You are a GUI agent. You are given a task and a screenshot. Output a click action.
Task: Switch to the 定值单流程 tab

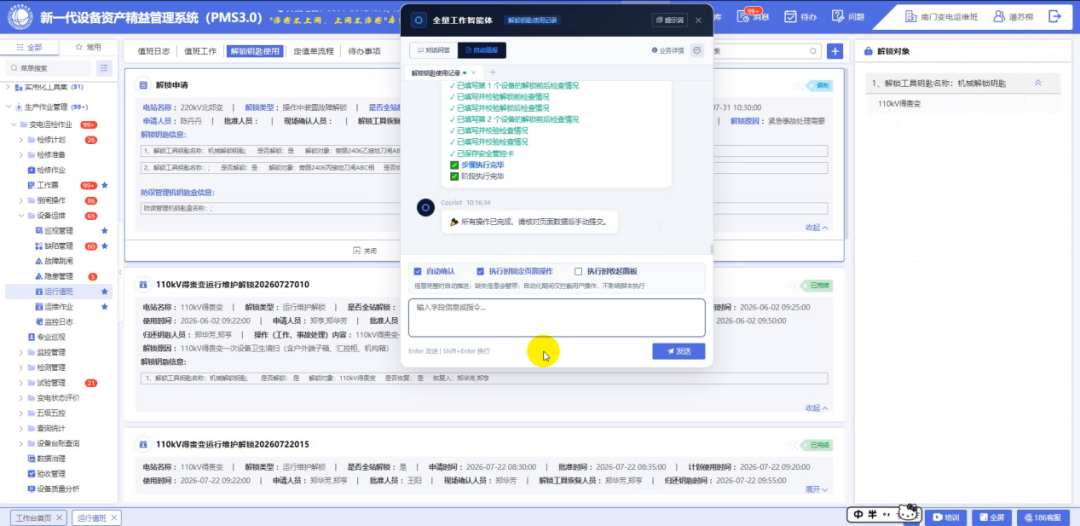[x=313, y=51]
